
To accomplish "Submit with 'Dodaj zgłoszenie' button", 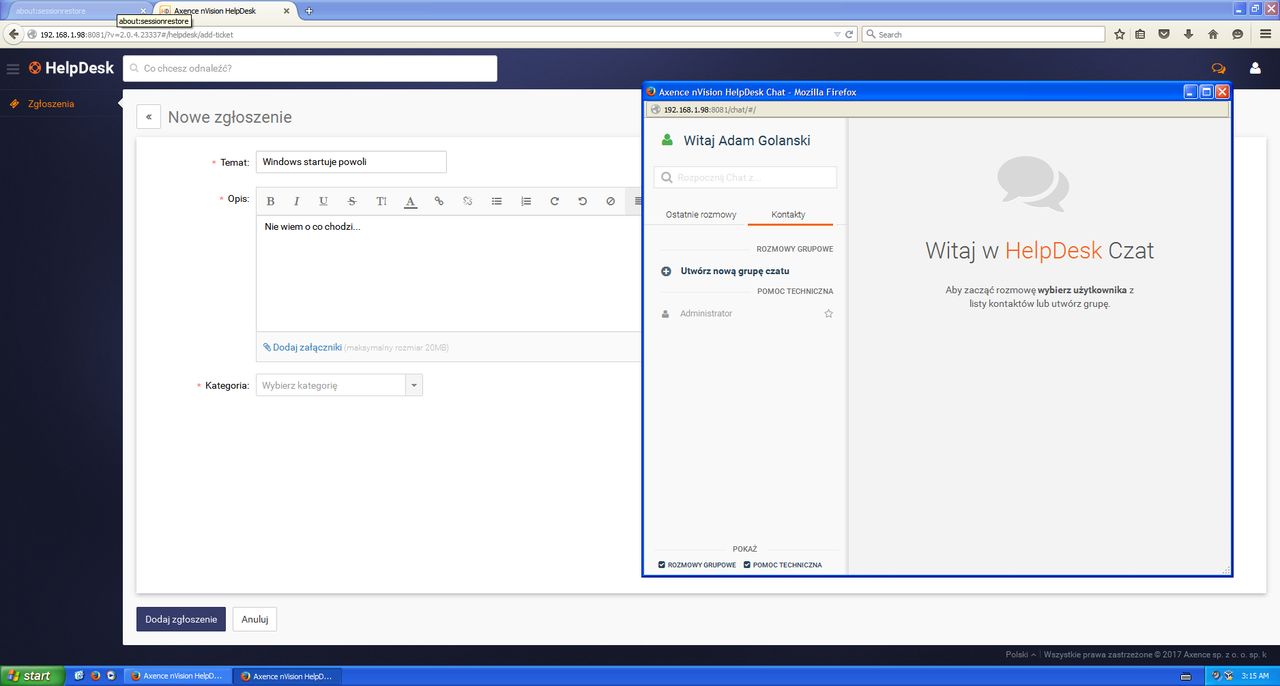I will click(181, 619).
